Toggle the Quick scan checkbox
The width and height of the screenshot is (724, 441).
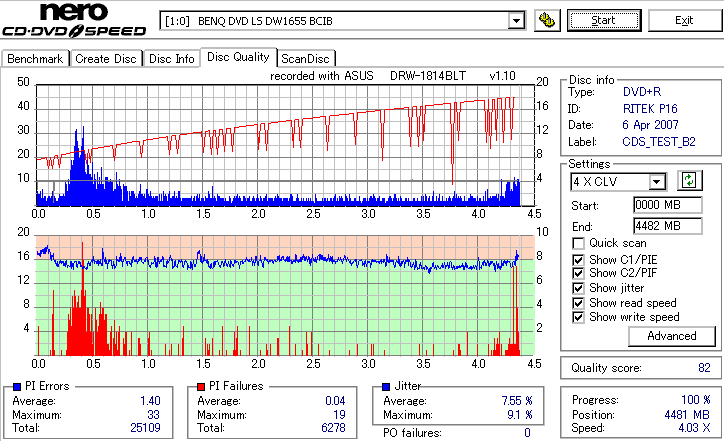578,243
